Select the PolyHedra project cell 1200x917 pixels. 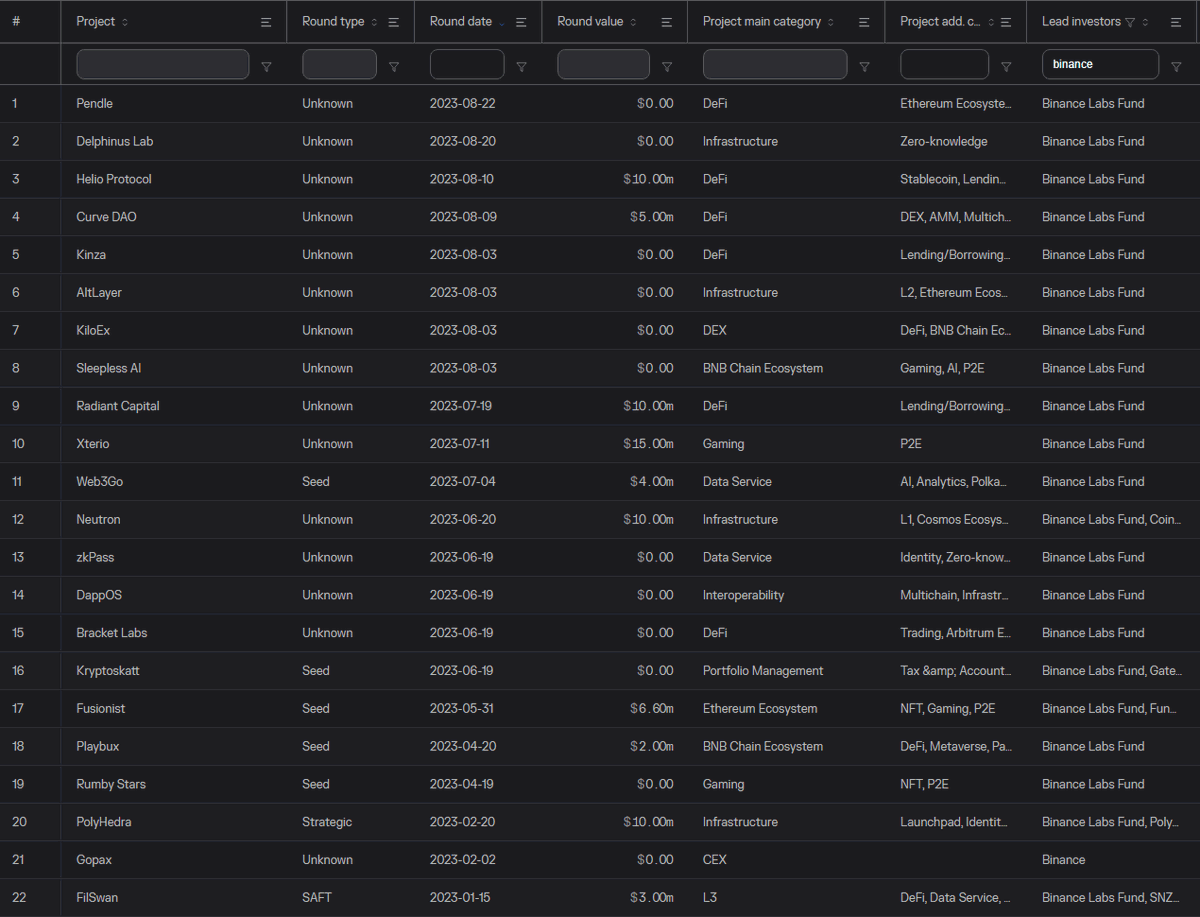[x=174, y=822]
